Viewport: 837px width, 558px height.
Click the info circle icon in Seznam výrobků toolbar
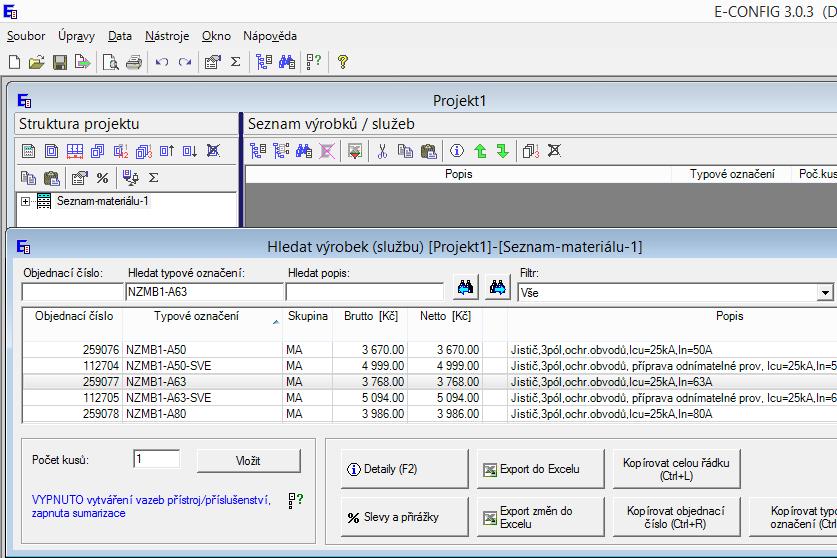(x=456, y=151)
